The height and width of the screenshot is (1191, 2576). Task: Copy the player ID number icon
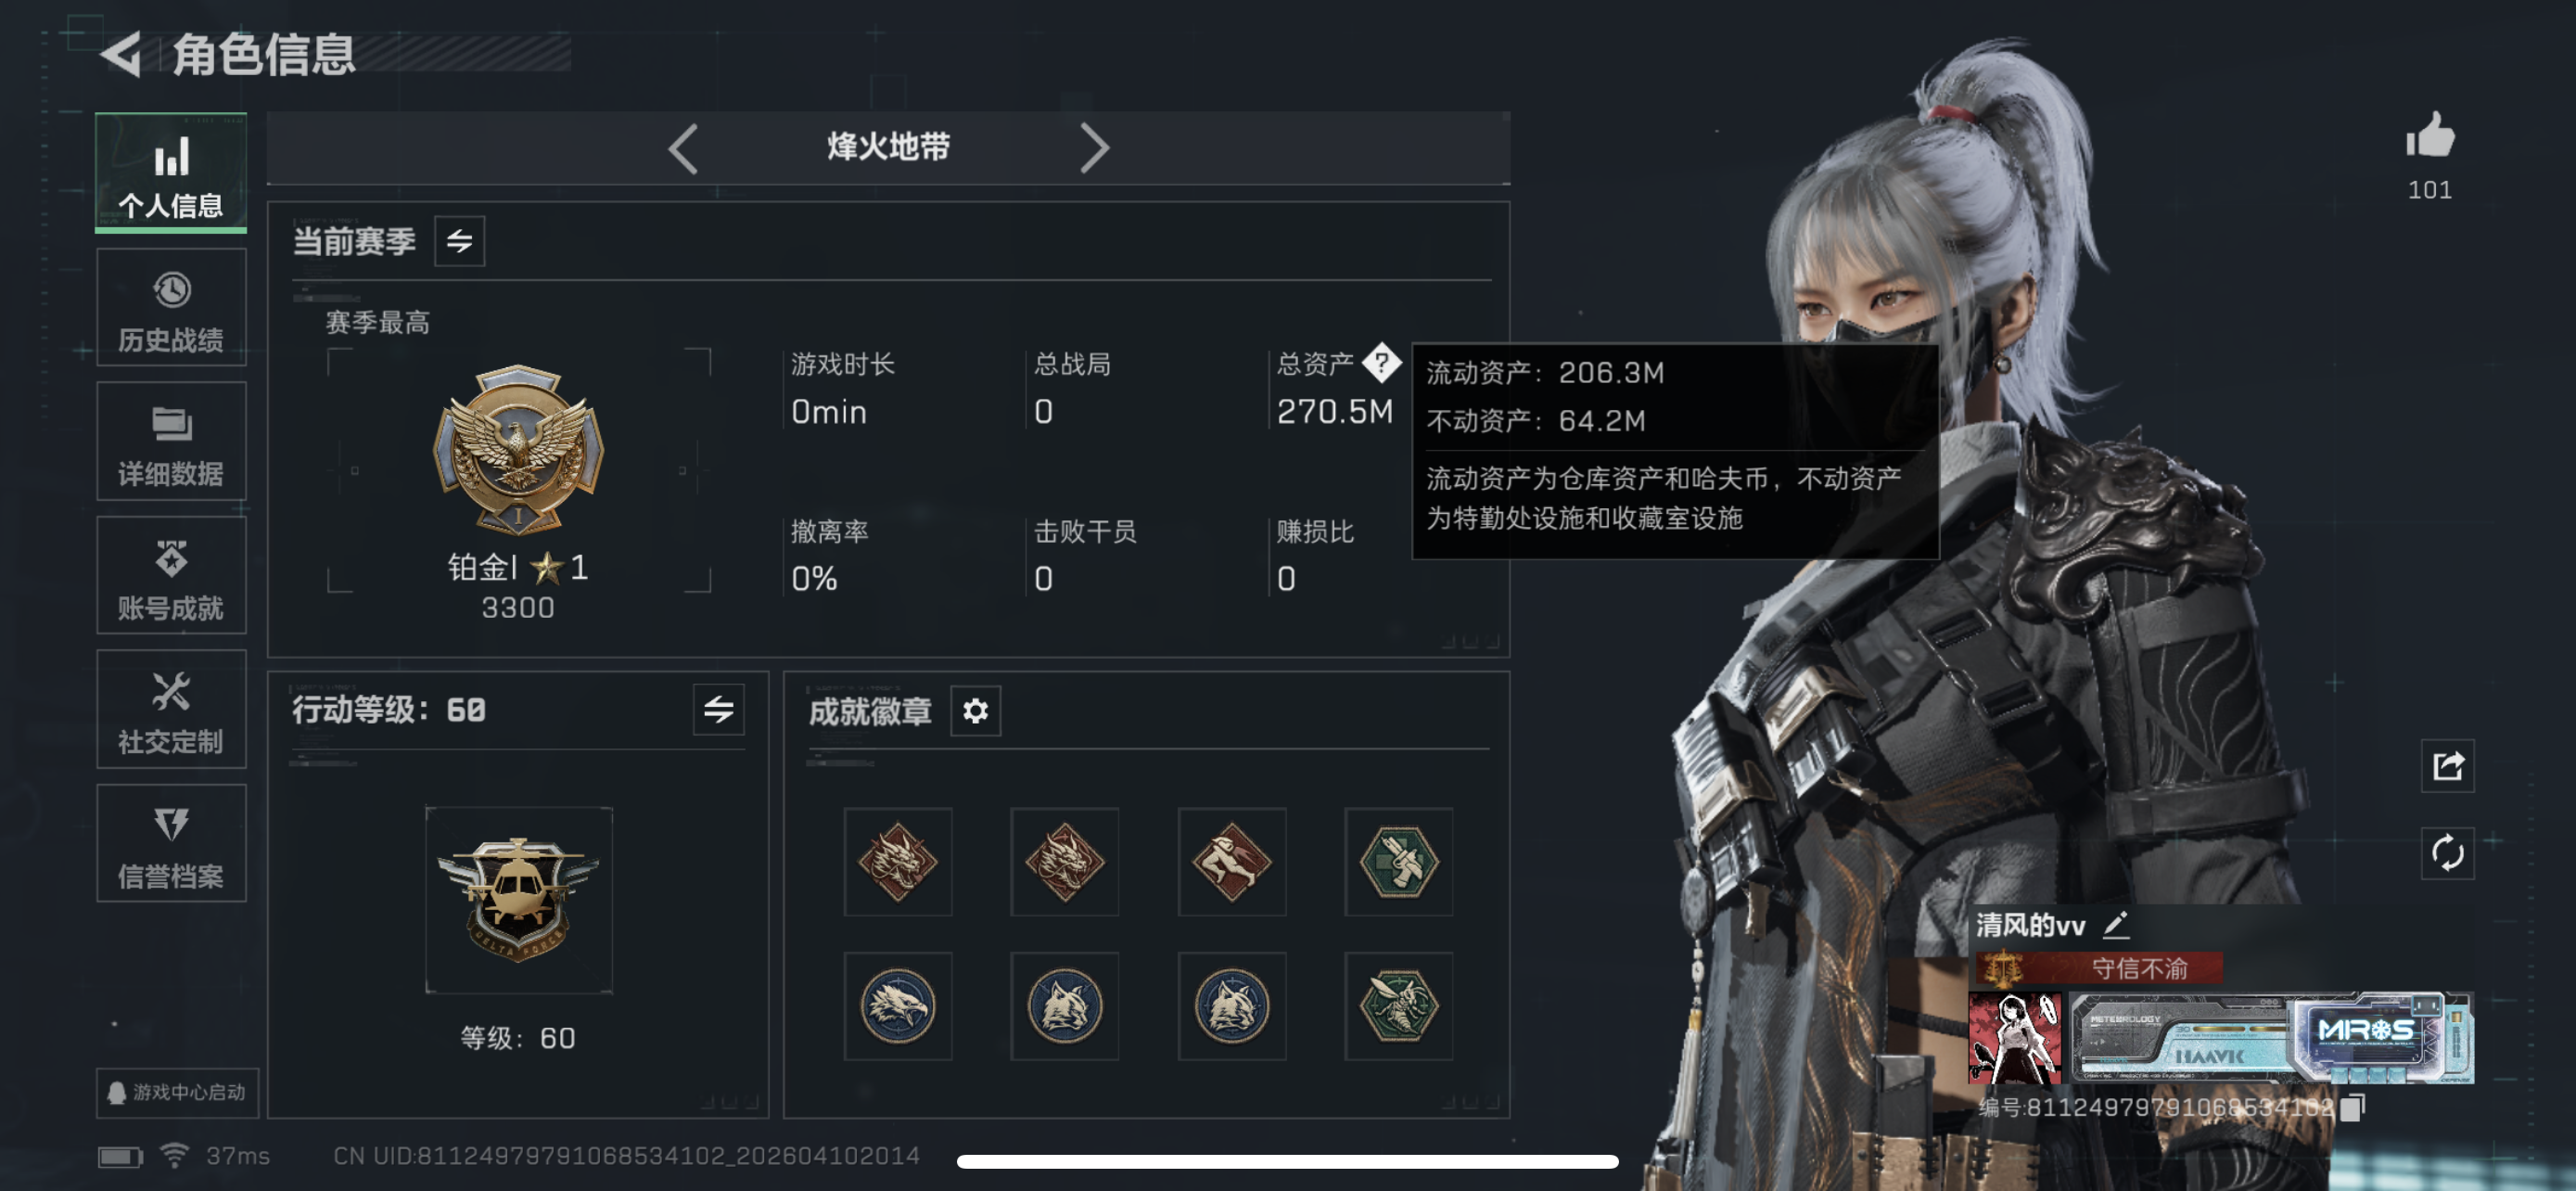pos(2353,1106)
